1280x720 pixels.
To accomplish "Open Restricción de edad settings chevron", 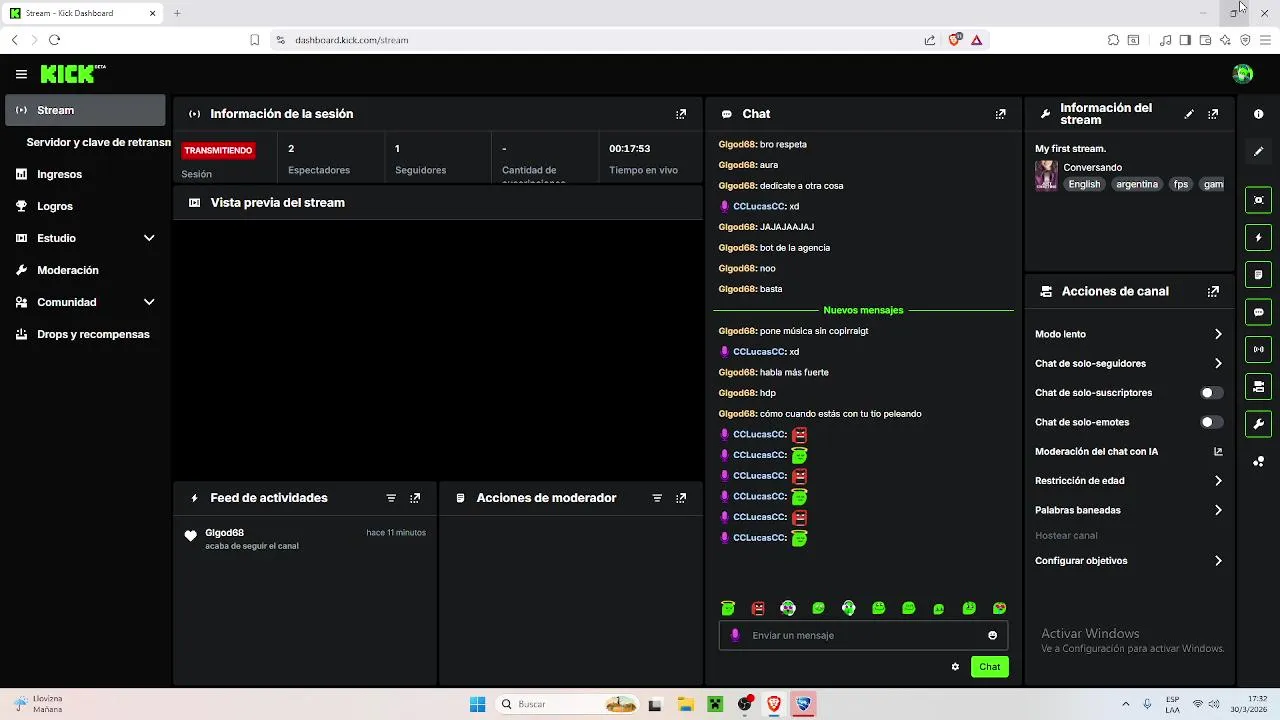I will [1218, 481].
